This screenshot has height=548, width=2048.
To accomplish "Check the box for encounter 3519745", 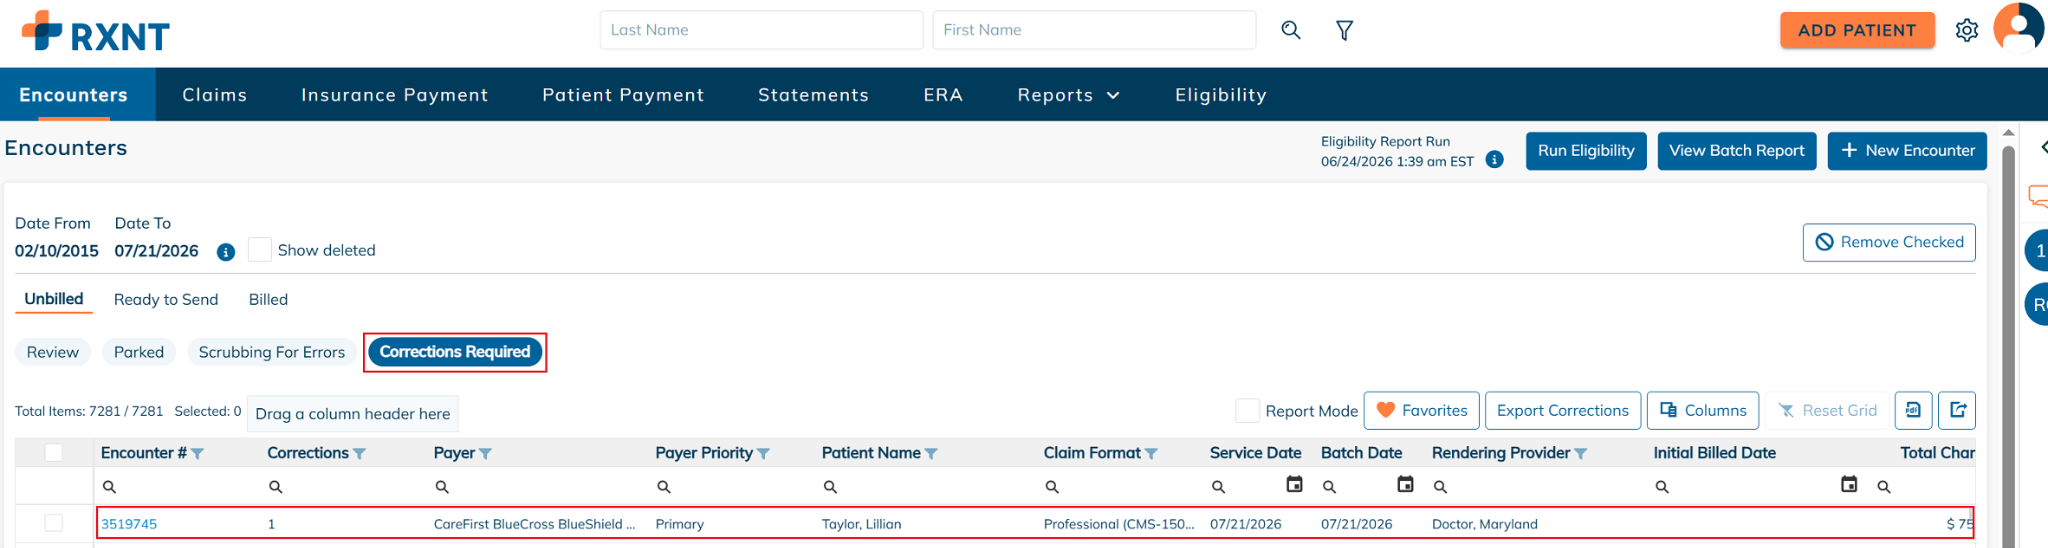I will point(54,523).
